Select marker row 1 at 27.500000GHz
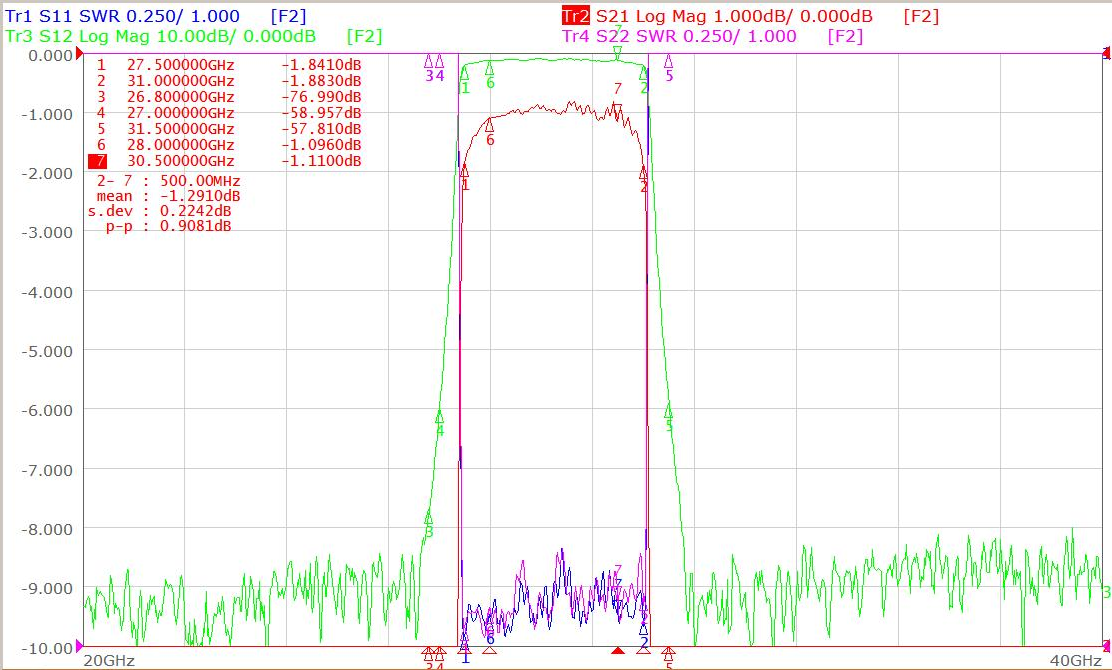Screen dimensions: 1112x670 228,65
